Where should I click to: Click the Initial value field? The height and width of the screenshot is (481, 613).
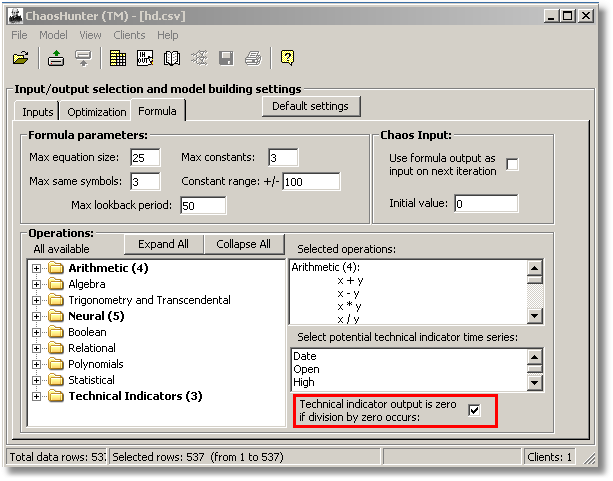pos(486,204)
